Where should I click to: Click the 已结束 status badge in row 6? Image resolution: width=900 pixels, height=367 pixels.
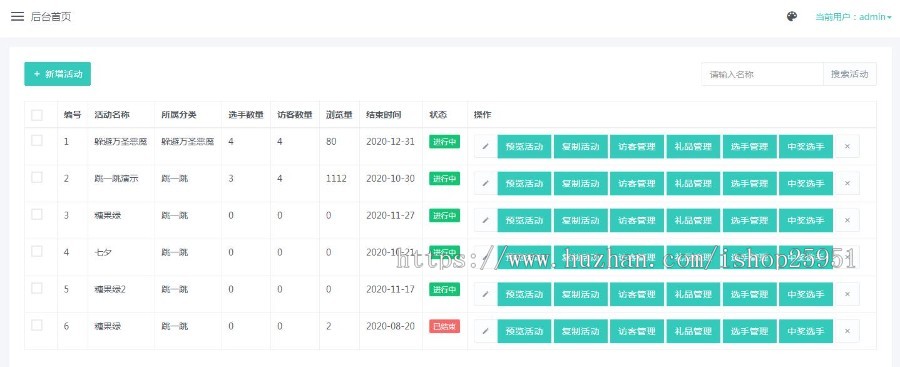pyautogui.click(x=444, y=326)
